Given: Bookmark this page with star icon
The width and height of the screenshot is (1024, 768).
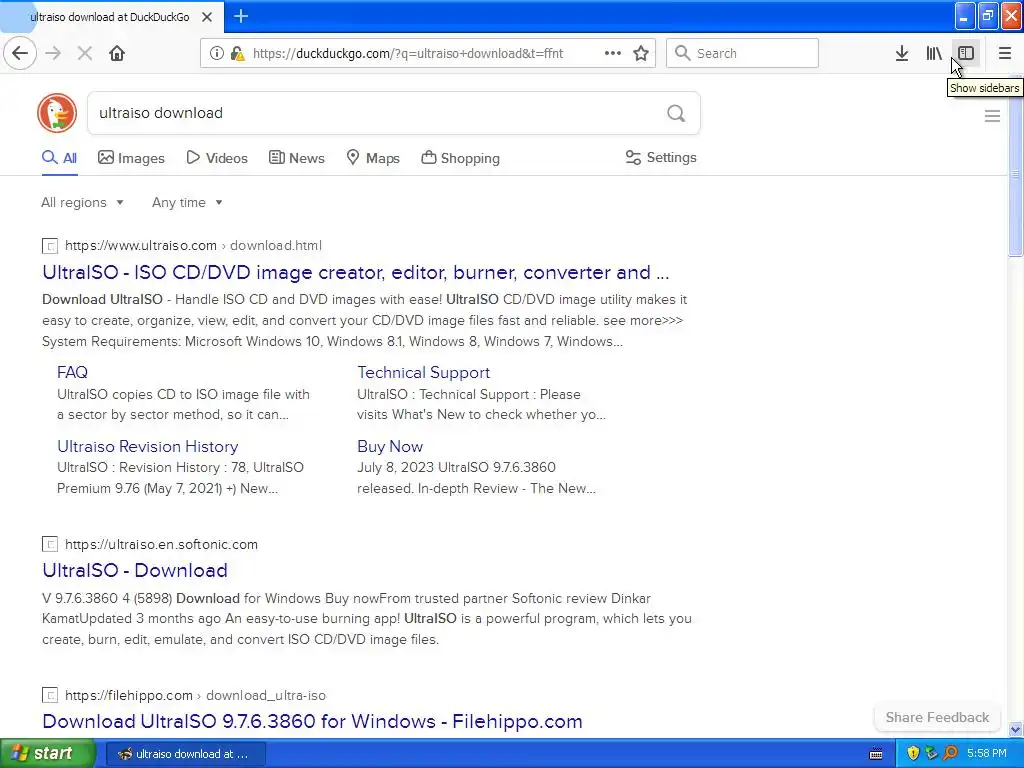Looking at the screenshot, I should (x=641, y=54).
